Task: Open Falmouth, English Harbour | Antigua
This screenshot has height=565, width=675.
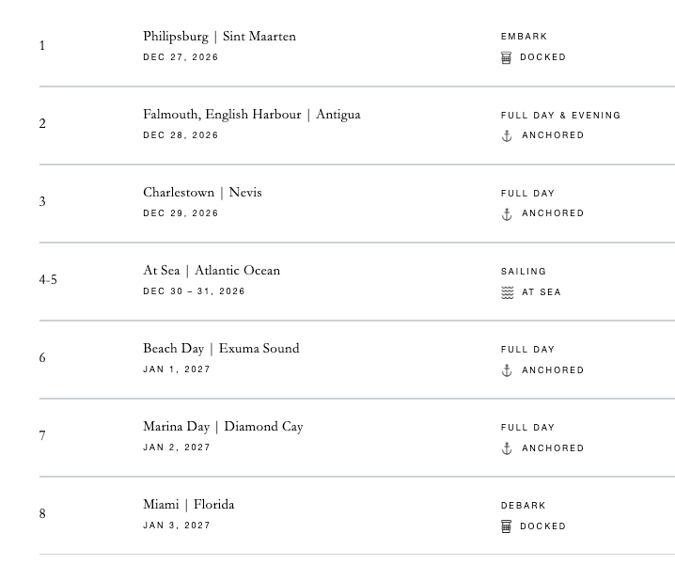Action: click(x=252, y=115)
